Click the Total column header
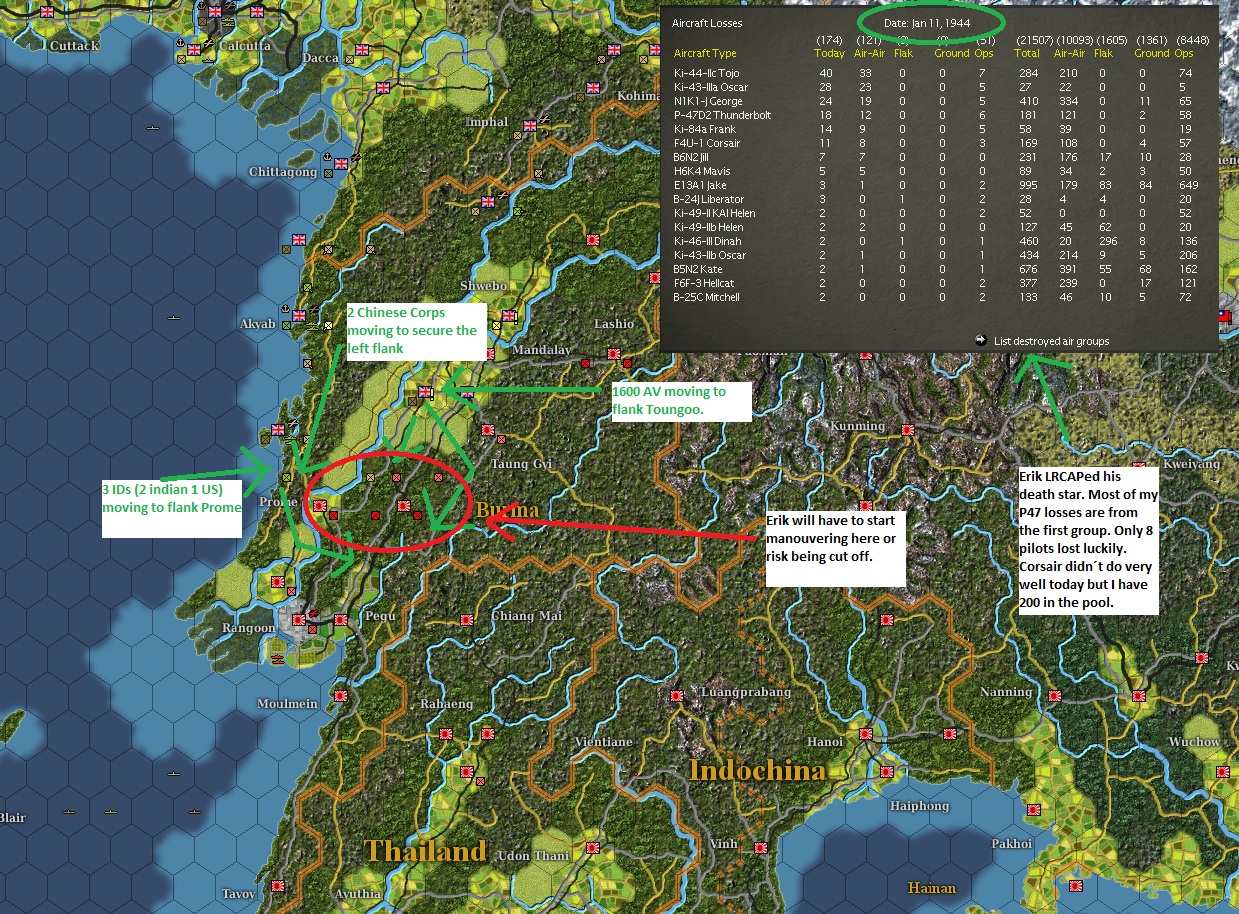 [x=1027, y=53]
